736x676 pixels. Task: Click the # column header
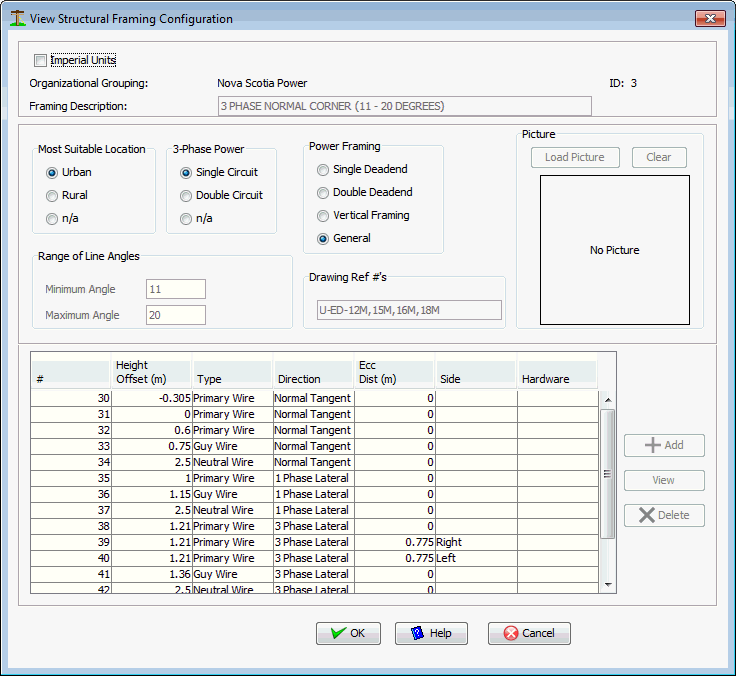[x=71, y=372]
